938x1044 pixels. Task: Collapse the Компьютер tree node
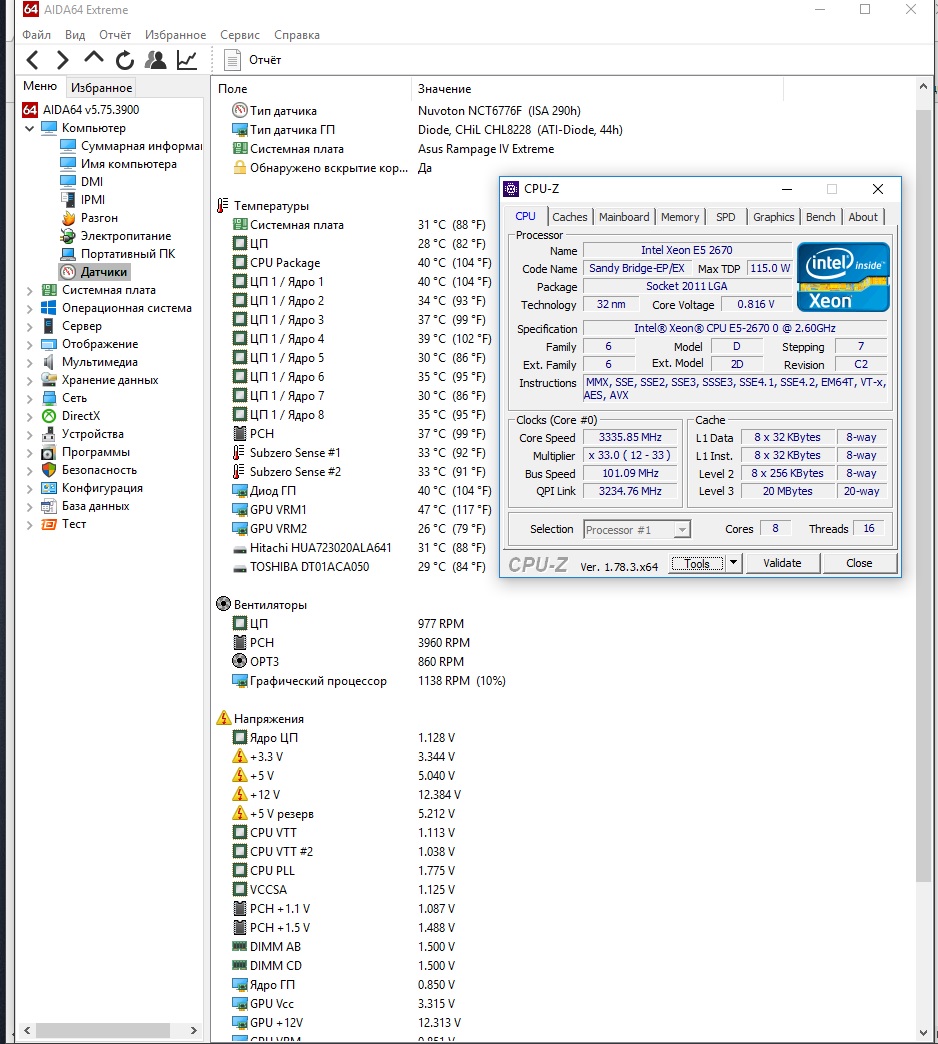(29, 128)
